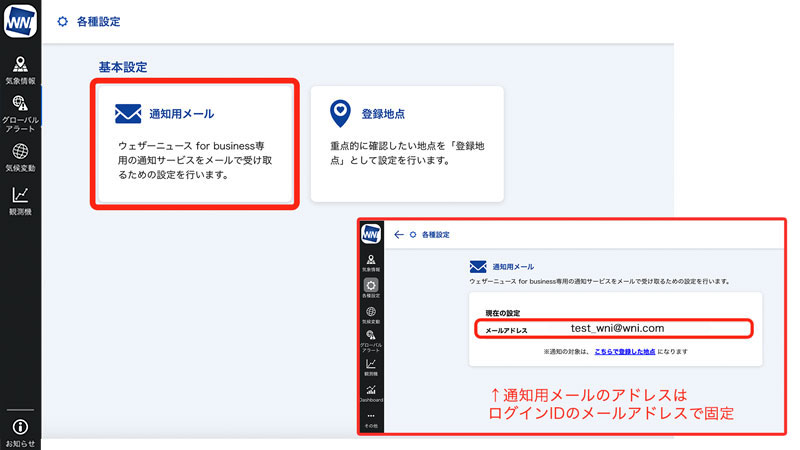Select 気候変動 globe icon in main sidebar

click(20, 155)
